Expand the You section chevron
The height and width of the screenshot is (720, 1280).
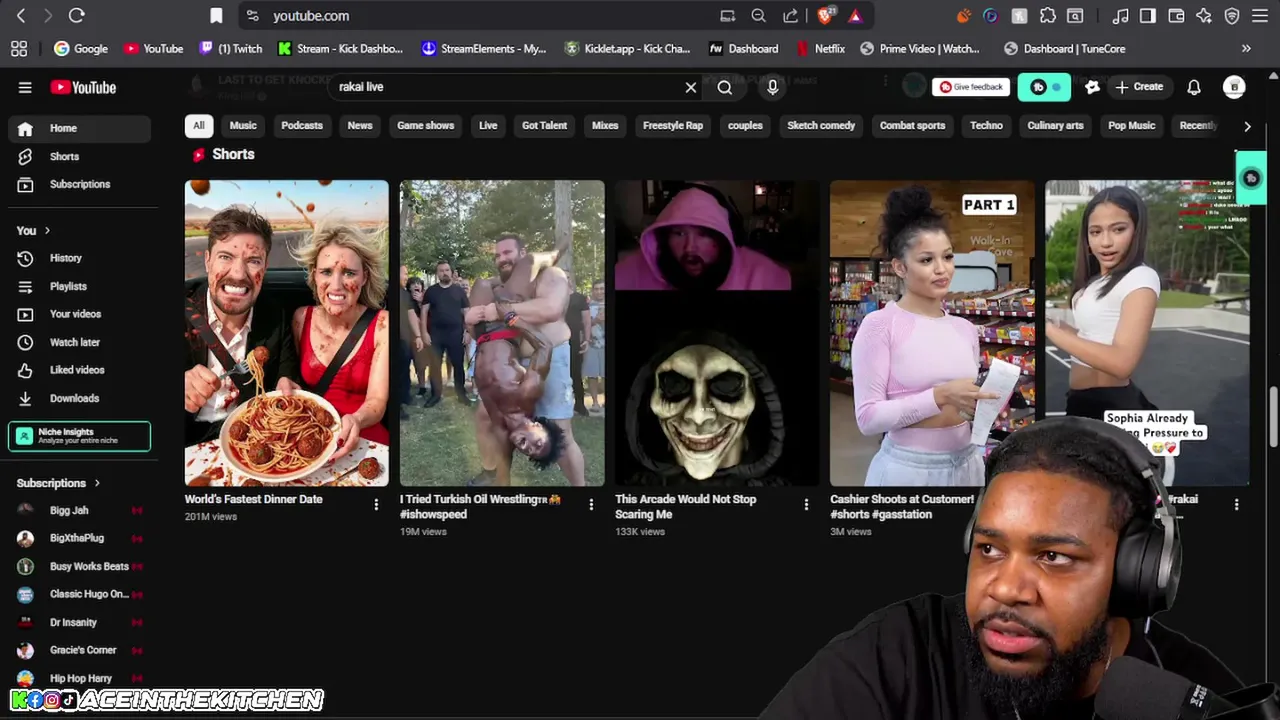point(46,231)
